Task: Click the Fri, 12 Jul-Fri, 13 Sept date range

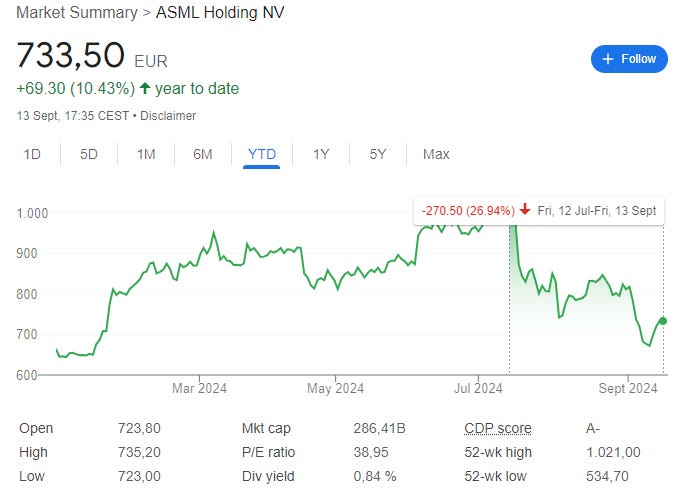Action: (597, 211)
